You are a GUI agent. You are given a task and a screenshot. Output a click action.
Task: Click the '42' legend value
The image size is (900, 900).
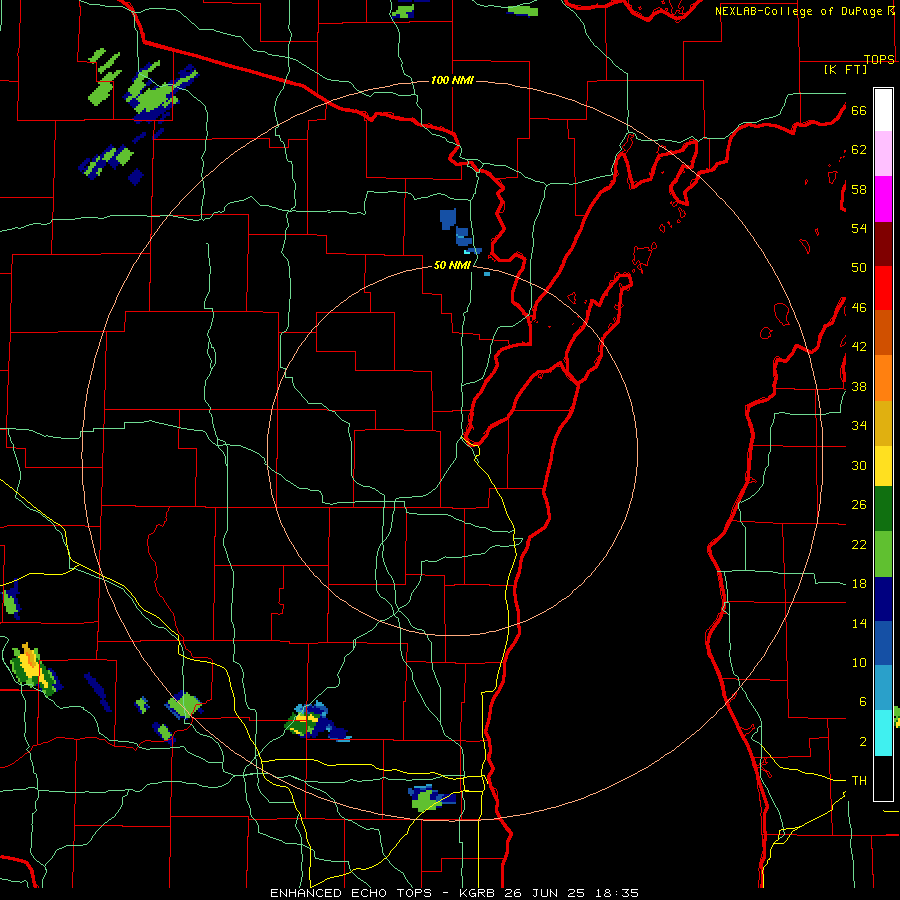859,347
